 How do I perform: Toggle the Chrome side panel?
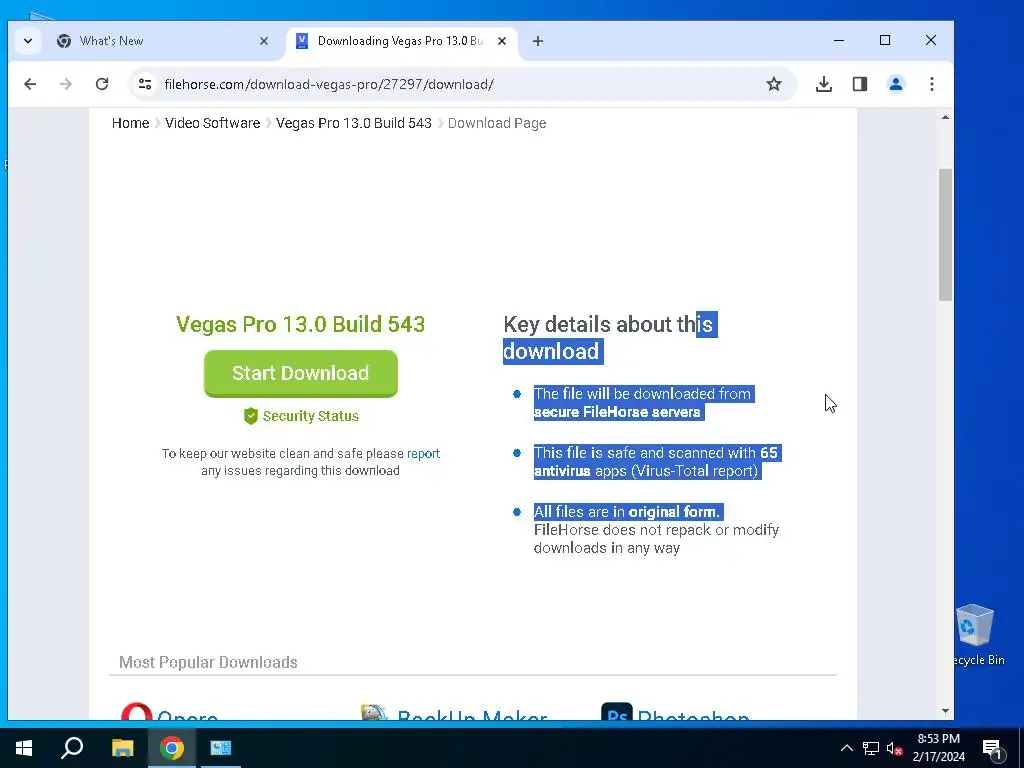859,84
